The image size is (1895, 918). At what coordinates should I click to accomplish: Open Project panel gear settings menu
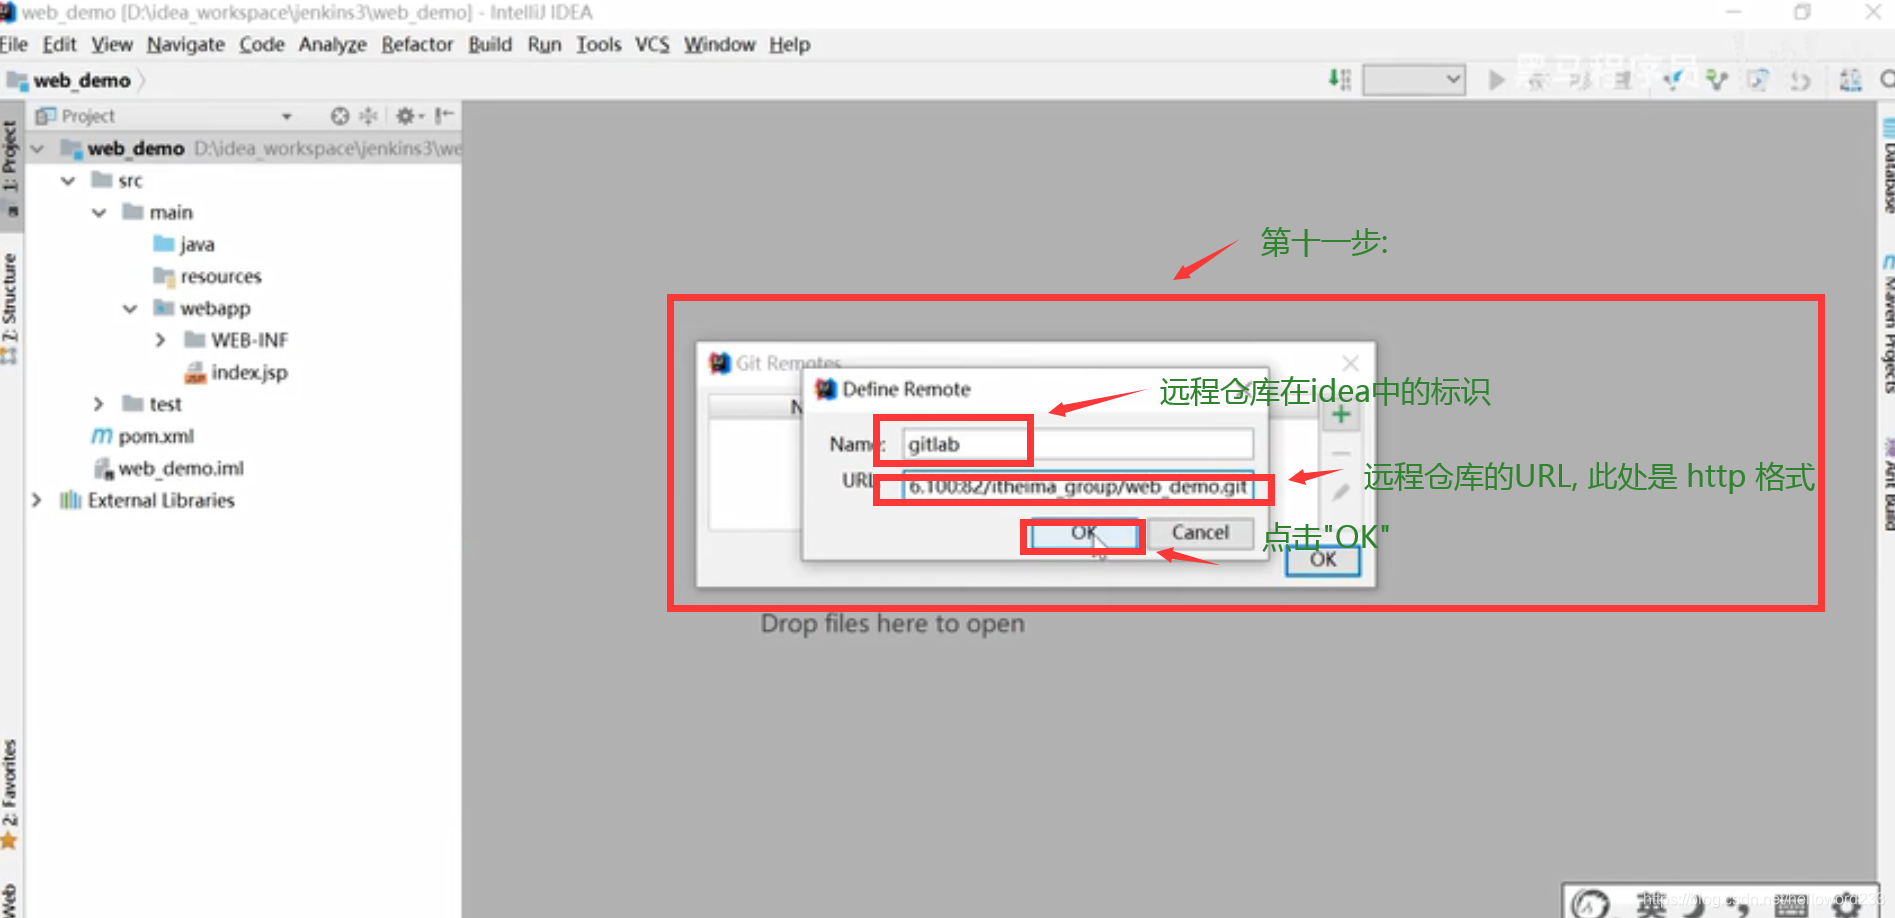408,116
